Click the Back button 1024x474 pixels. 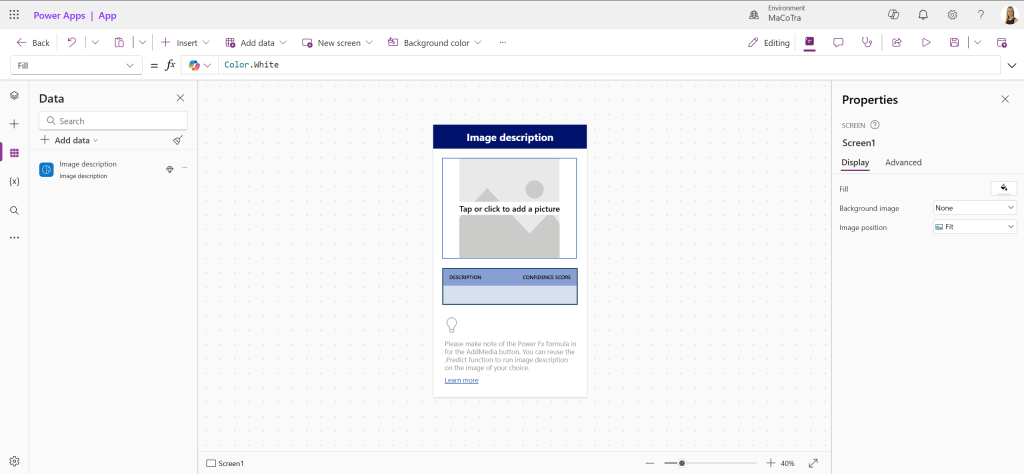33,43
